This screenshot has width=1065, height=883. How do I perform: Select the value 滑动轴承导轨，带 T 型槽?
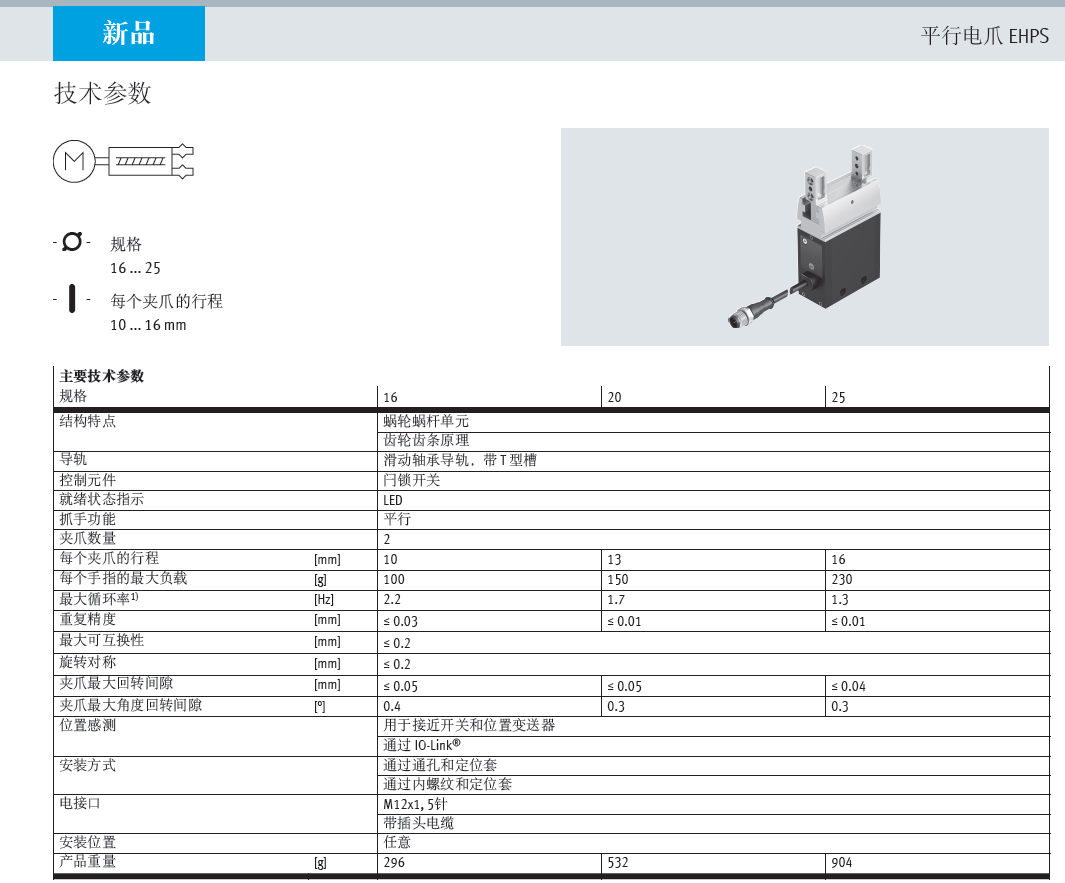tap(460, 460)
